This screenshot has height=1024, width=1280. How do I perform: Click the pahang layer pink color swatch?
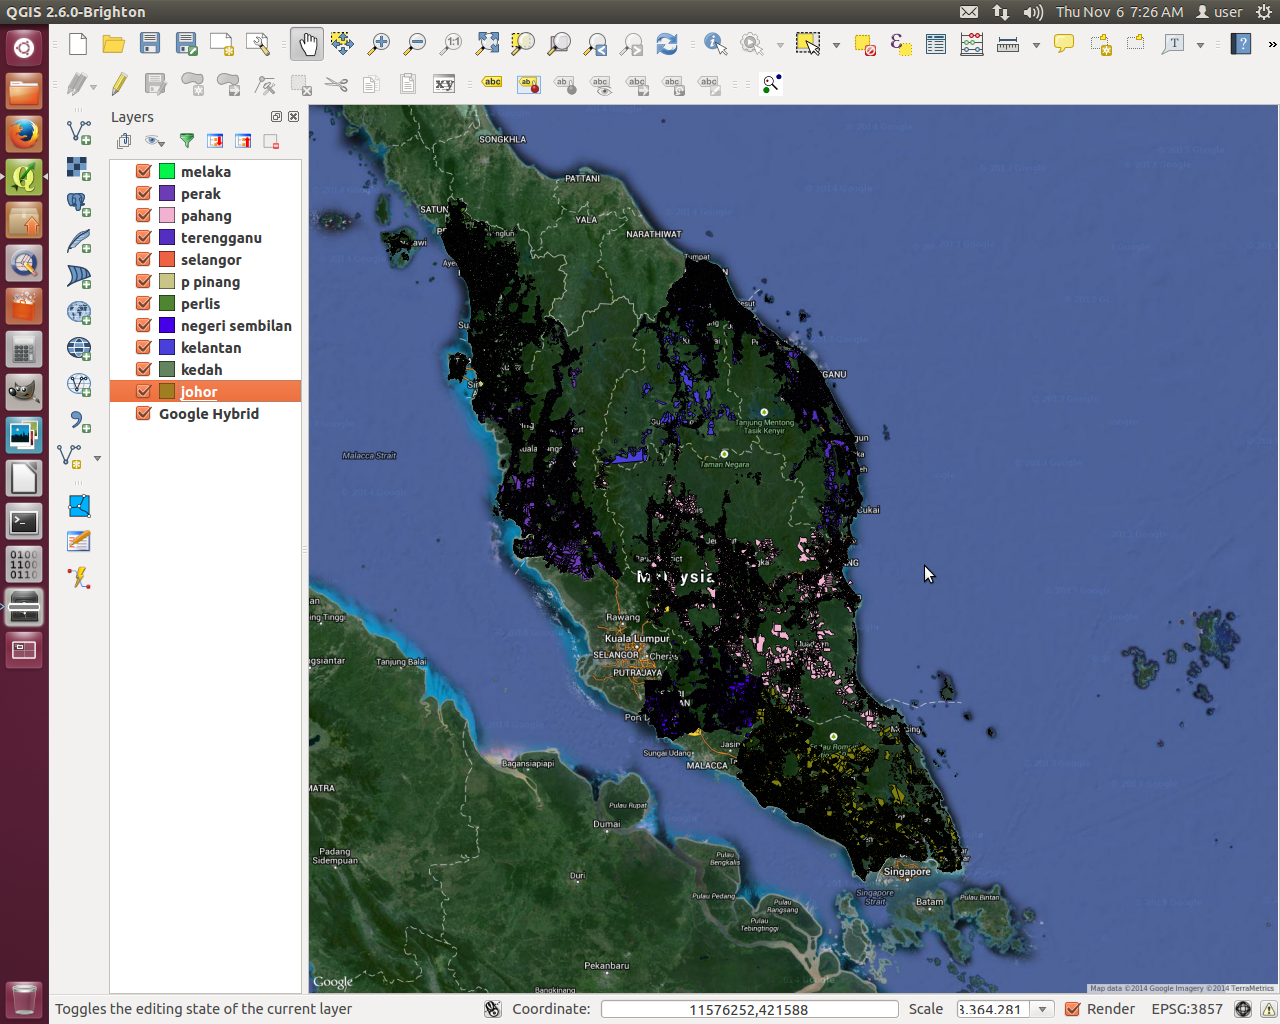[167, 215]
